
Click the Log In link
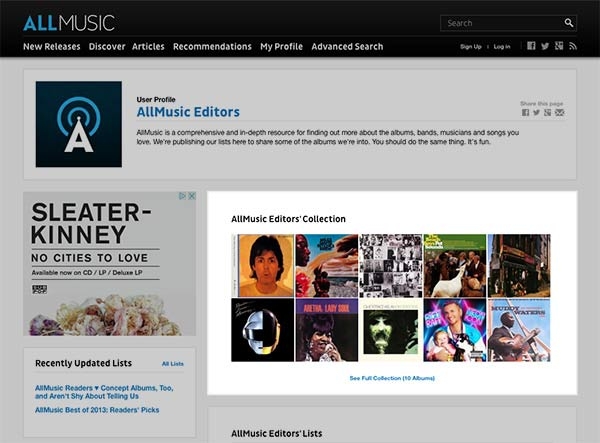(x=502, y=47)
